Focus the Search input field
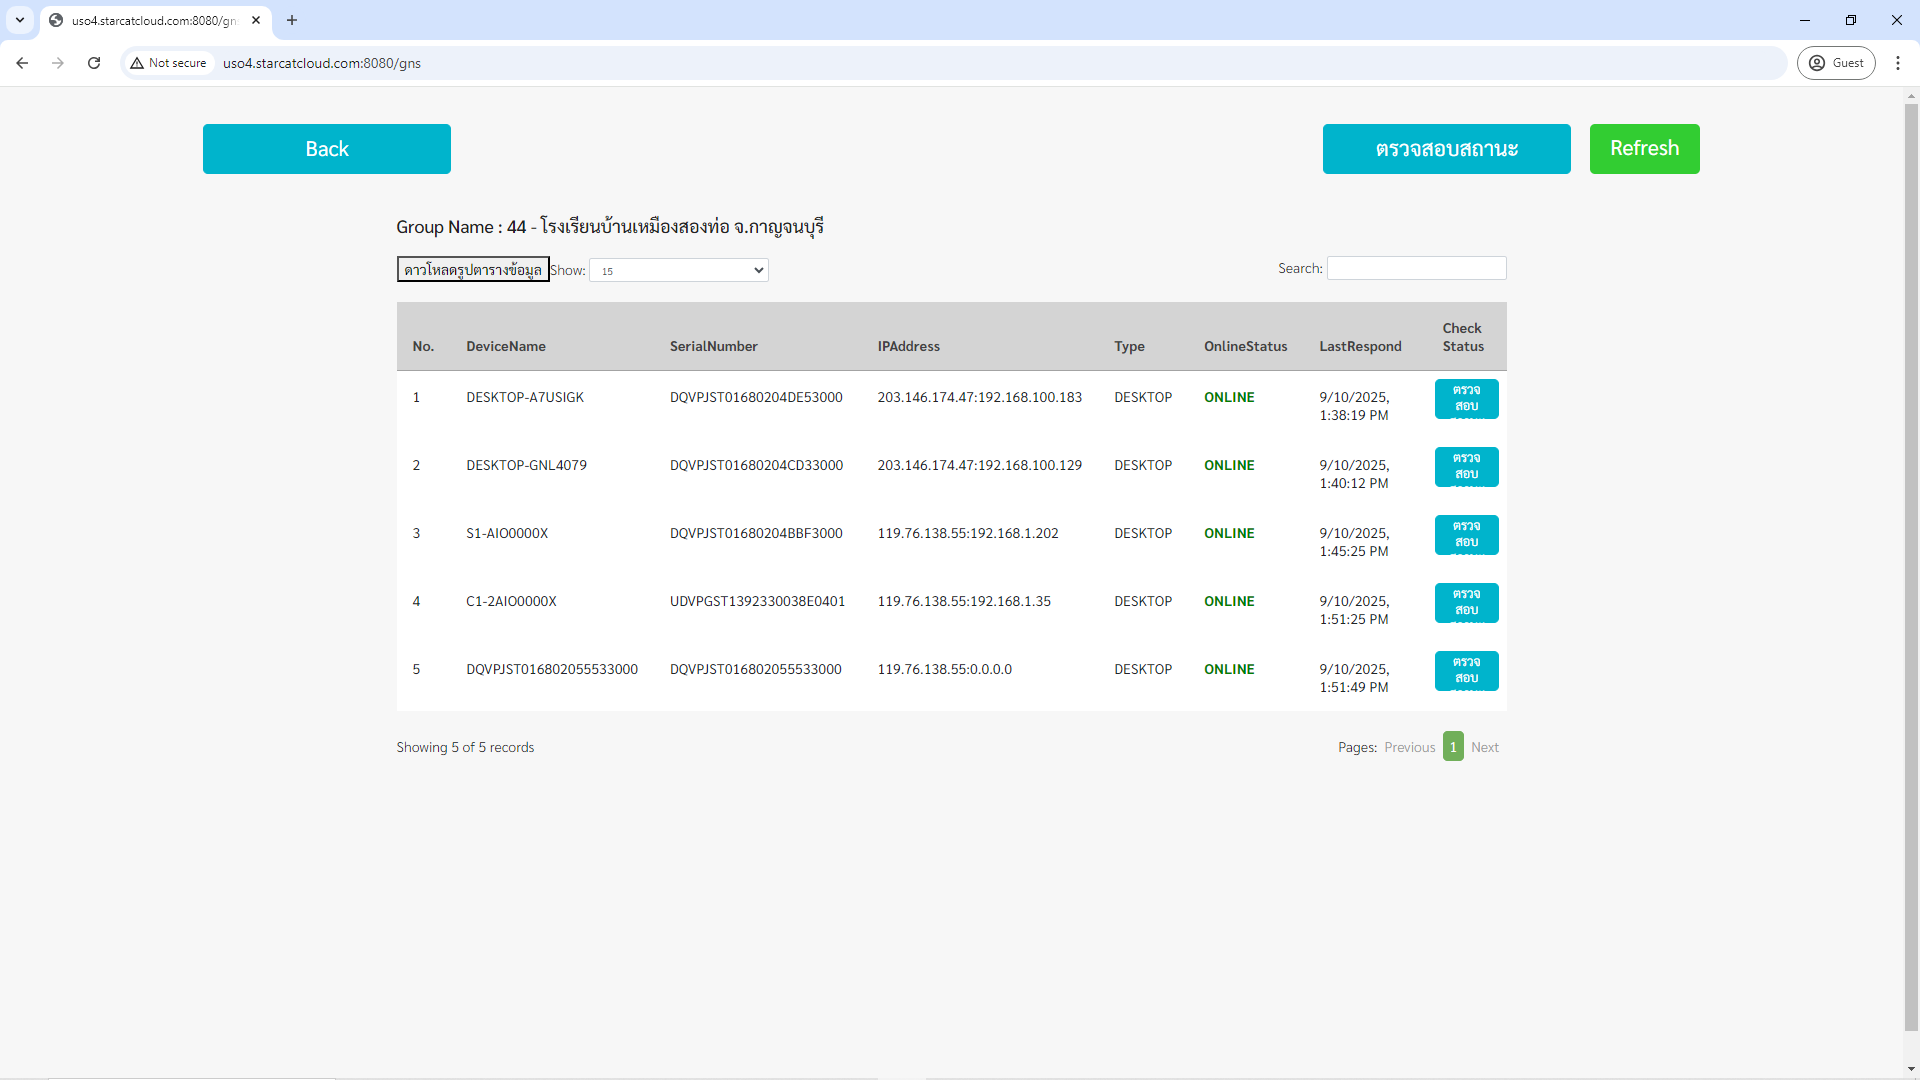 tap(1415, 268)
